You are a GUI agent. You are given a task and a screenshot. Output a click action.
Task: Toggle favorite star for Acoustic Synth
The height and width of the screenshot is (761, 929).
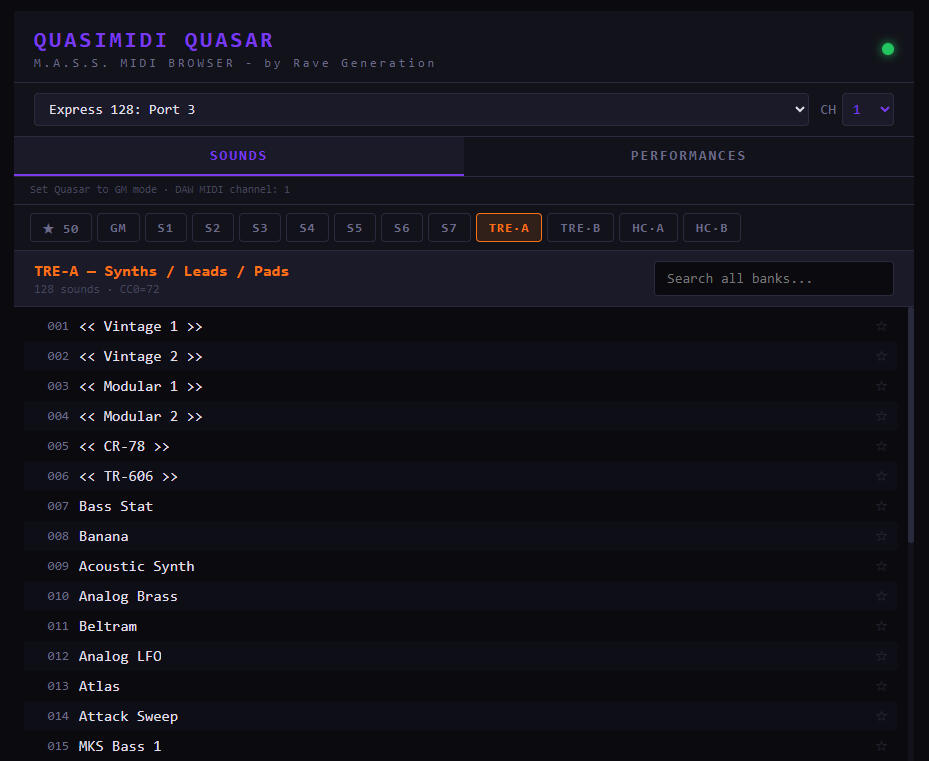881,566
